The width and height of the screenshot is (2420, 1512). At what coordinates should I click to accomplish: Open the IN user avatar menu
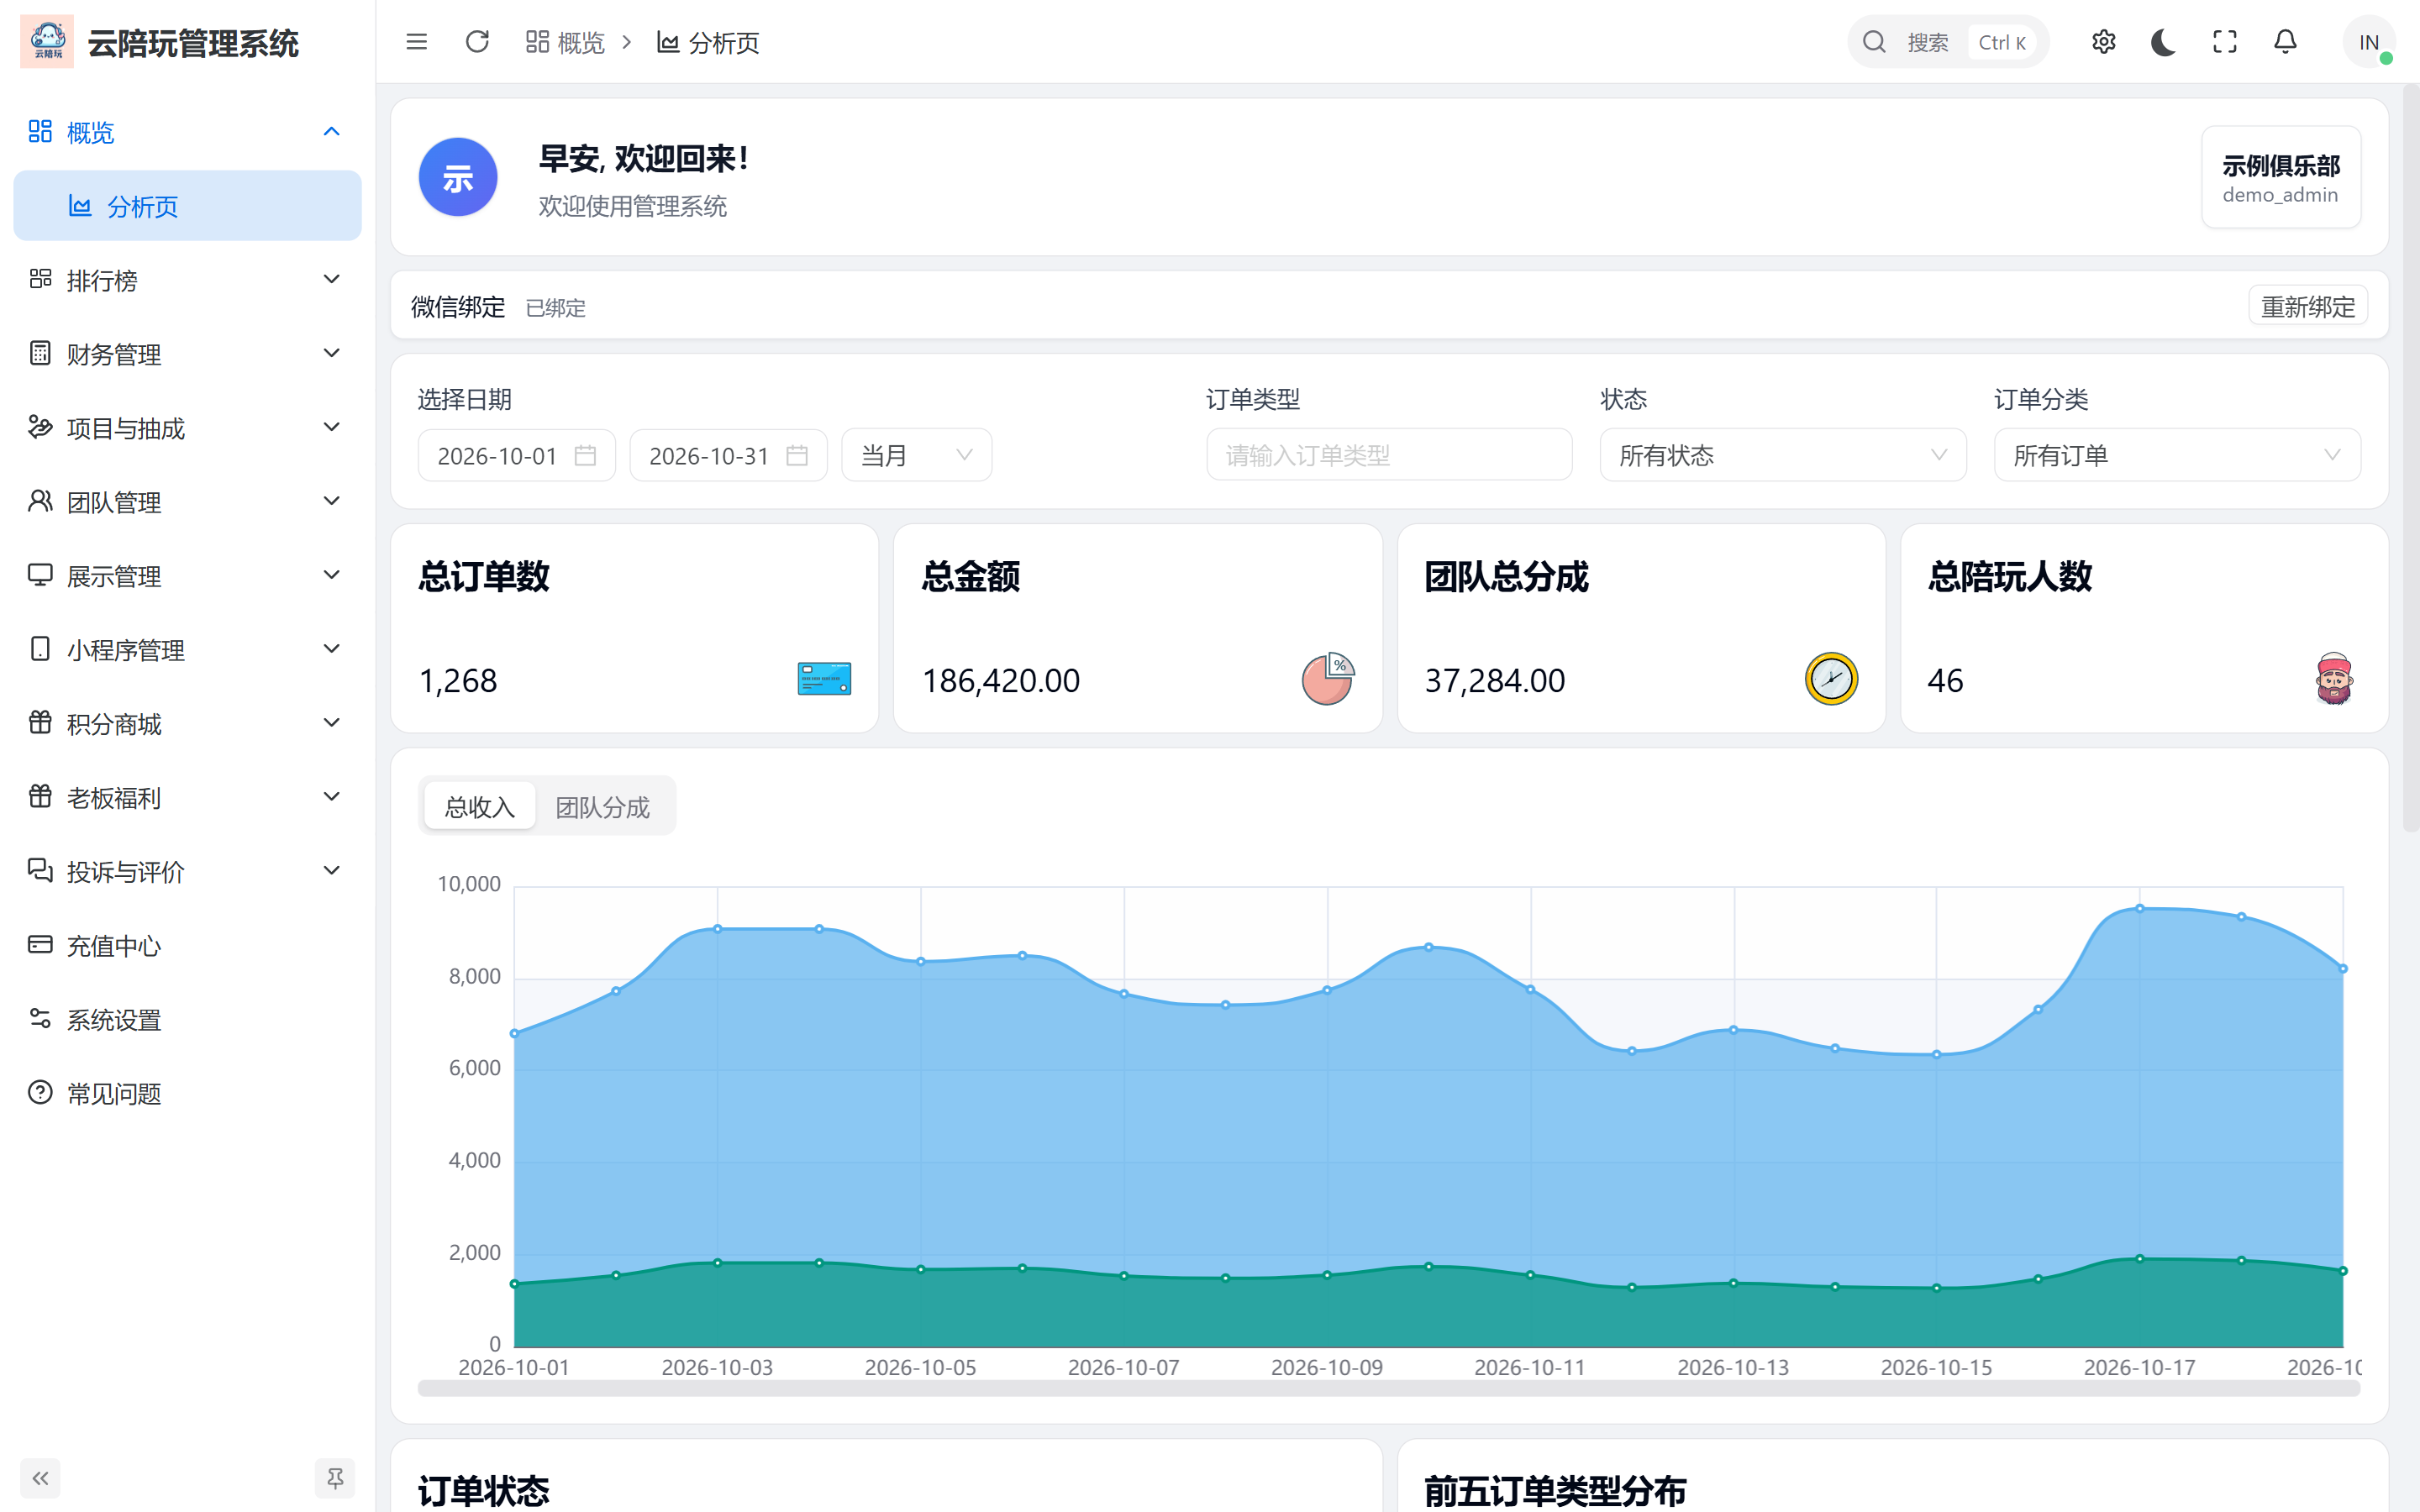pyautogui.click(x=2368, y=42)
